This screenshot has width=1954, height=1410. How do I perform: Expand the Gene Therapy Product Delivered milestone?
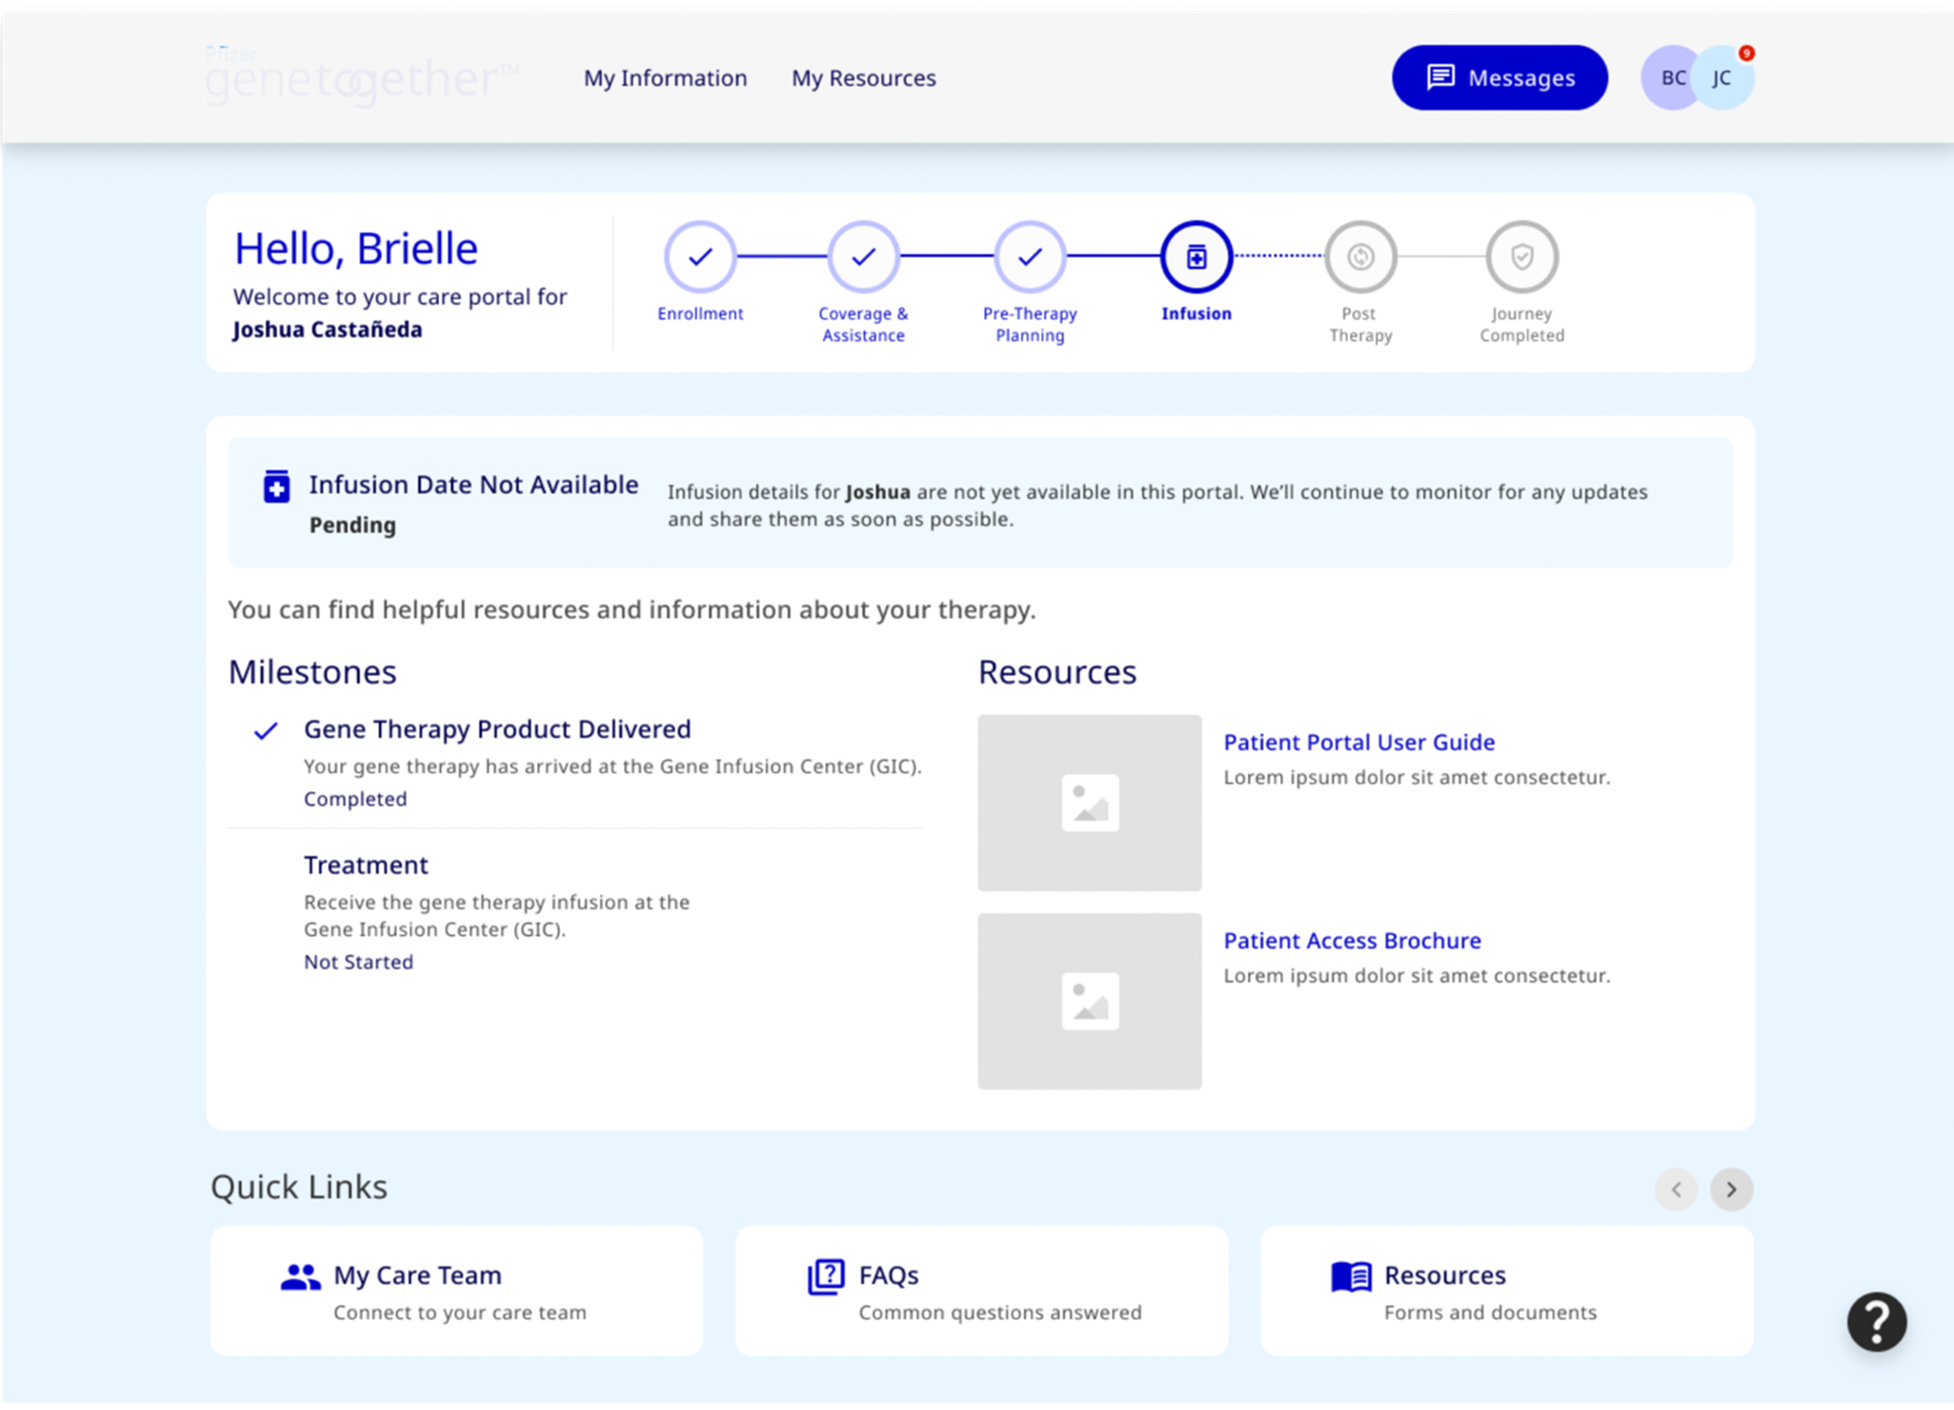[497, 729]
